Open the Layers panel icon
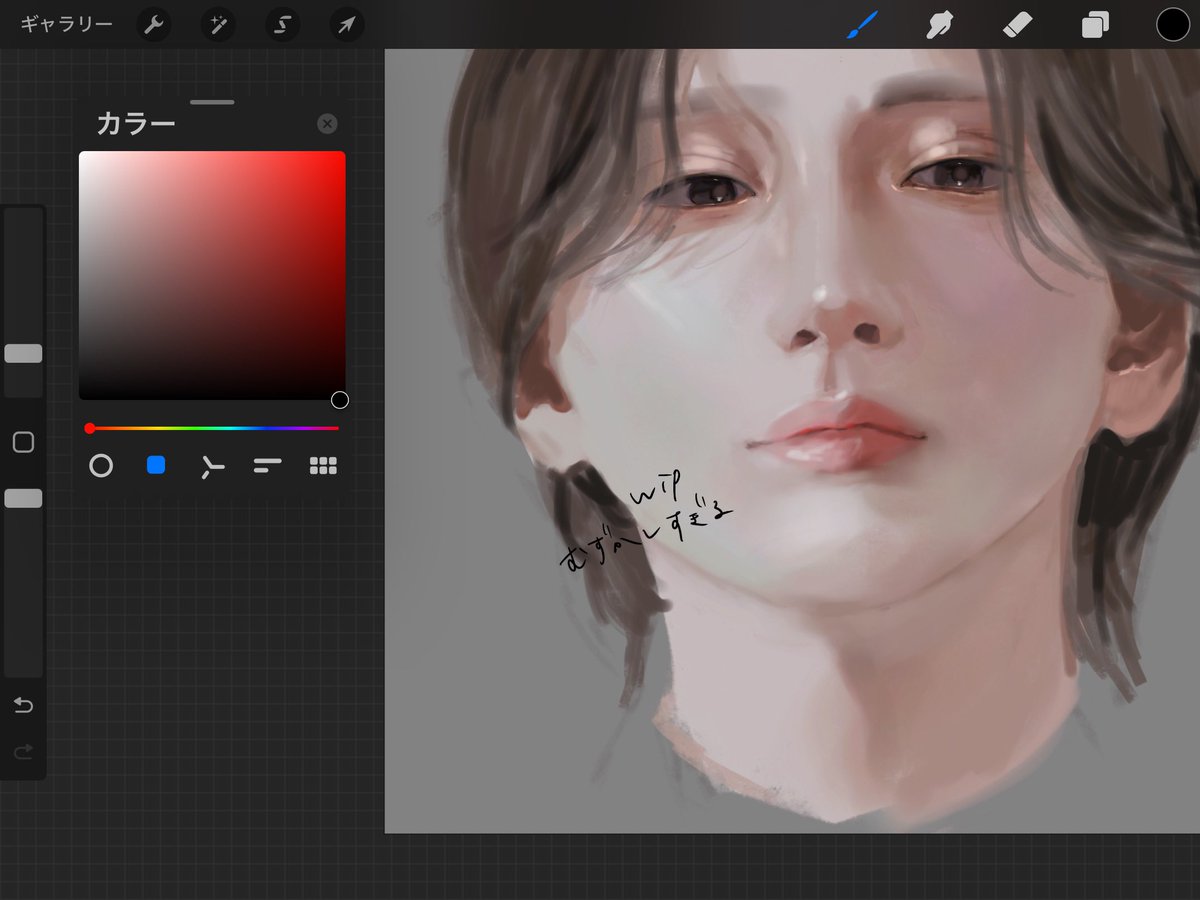Viewport: 1200px width, 900px height. (x=1095, y=25)
